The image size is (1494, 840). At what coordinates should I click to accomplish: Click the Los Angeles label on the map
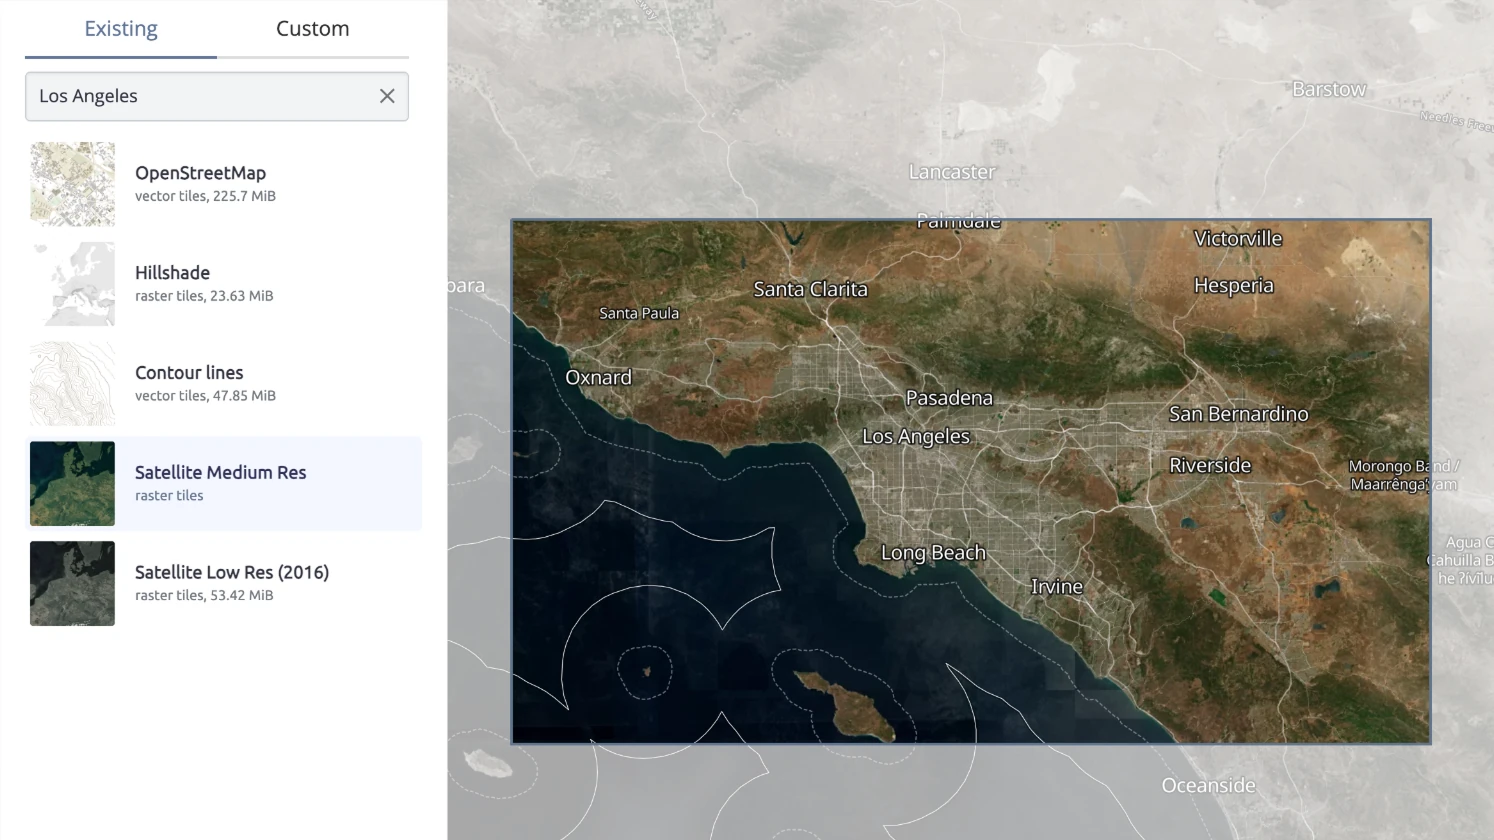coord(915,436)
